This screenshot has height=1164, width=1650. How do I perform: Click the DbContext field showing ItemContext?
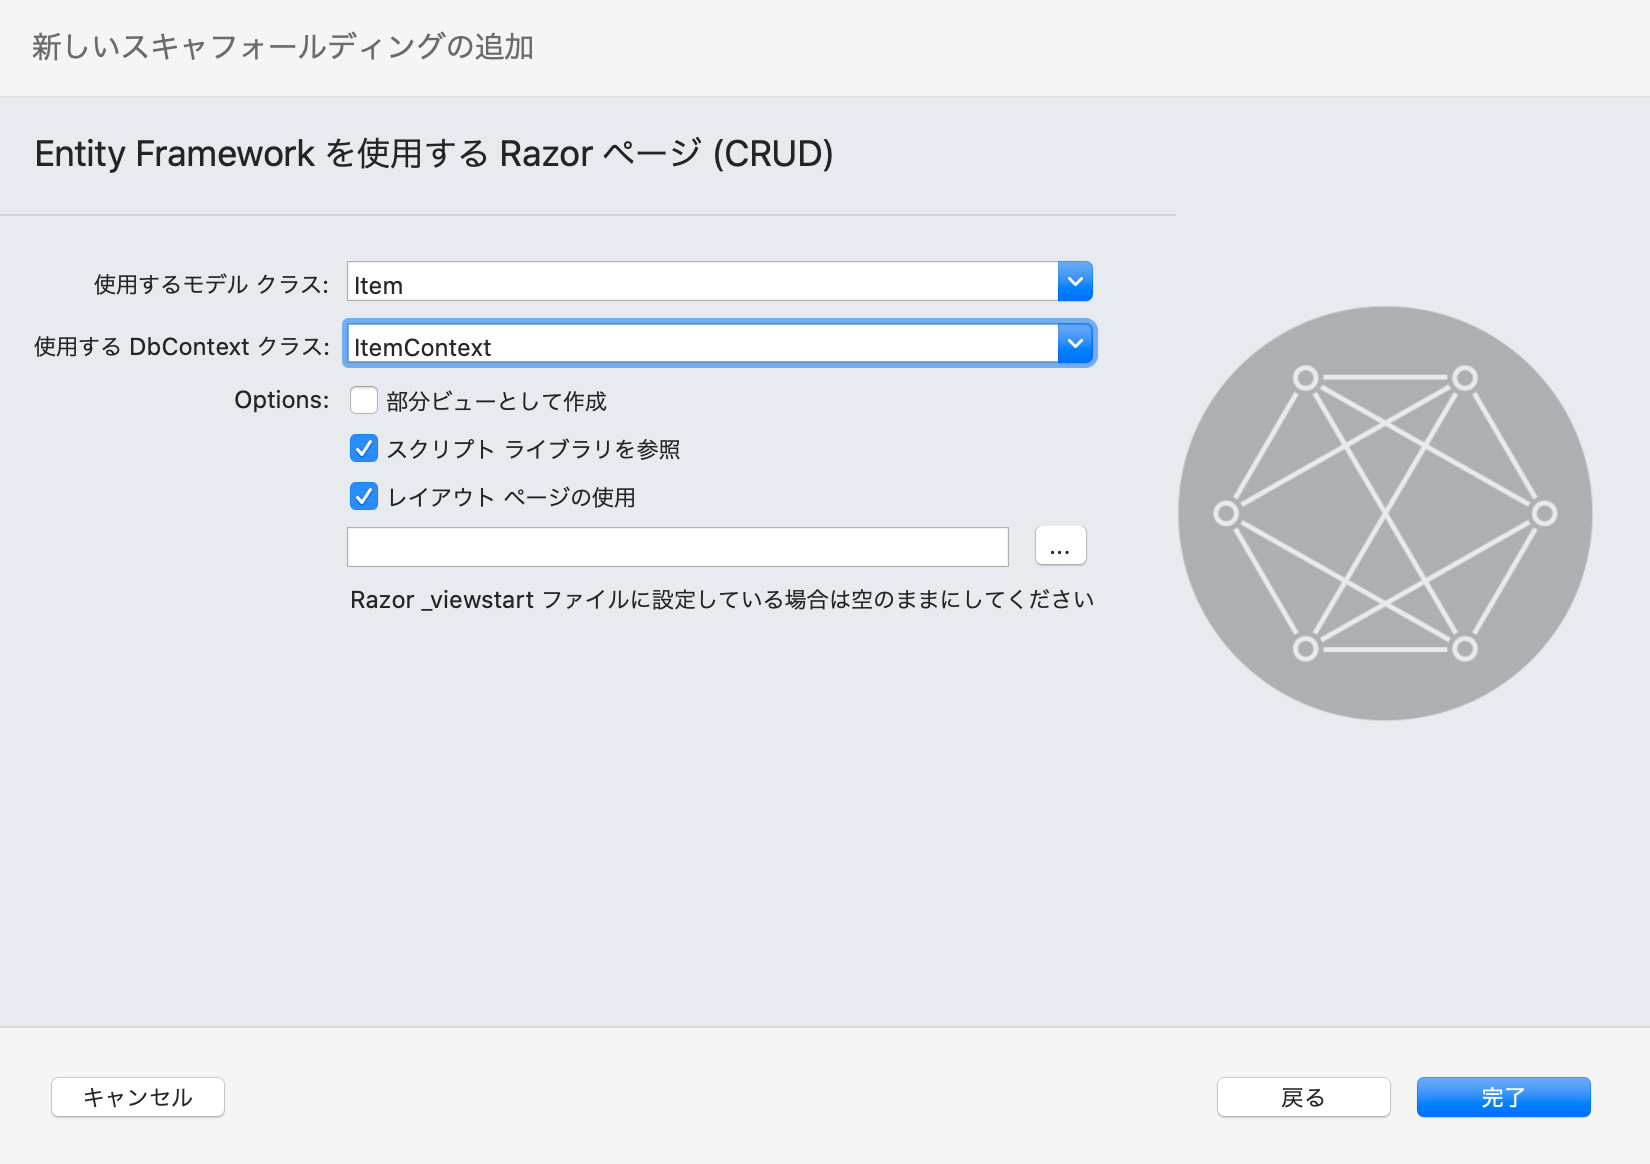point(702,344)
